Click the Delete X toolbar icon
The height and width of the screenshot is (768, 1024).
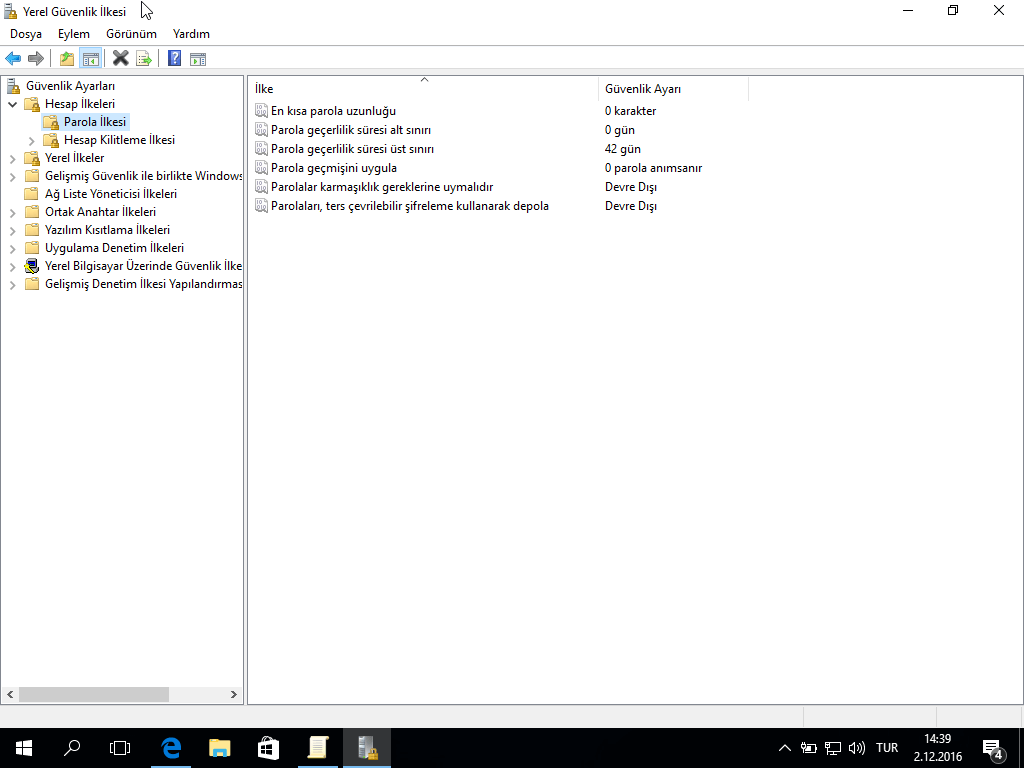pyautogui.click(x=120, y=59)
